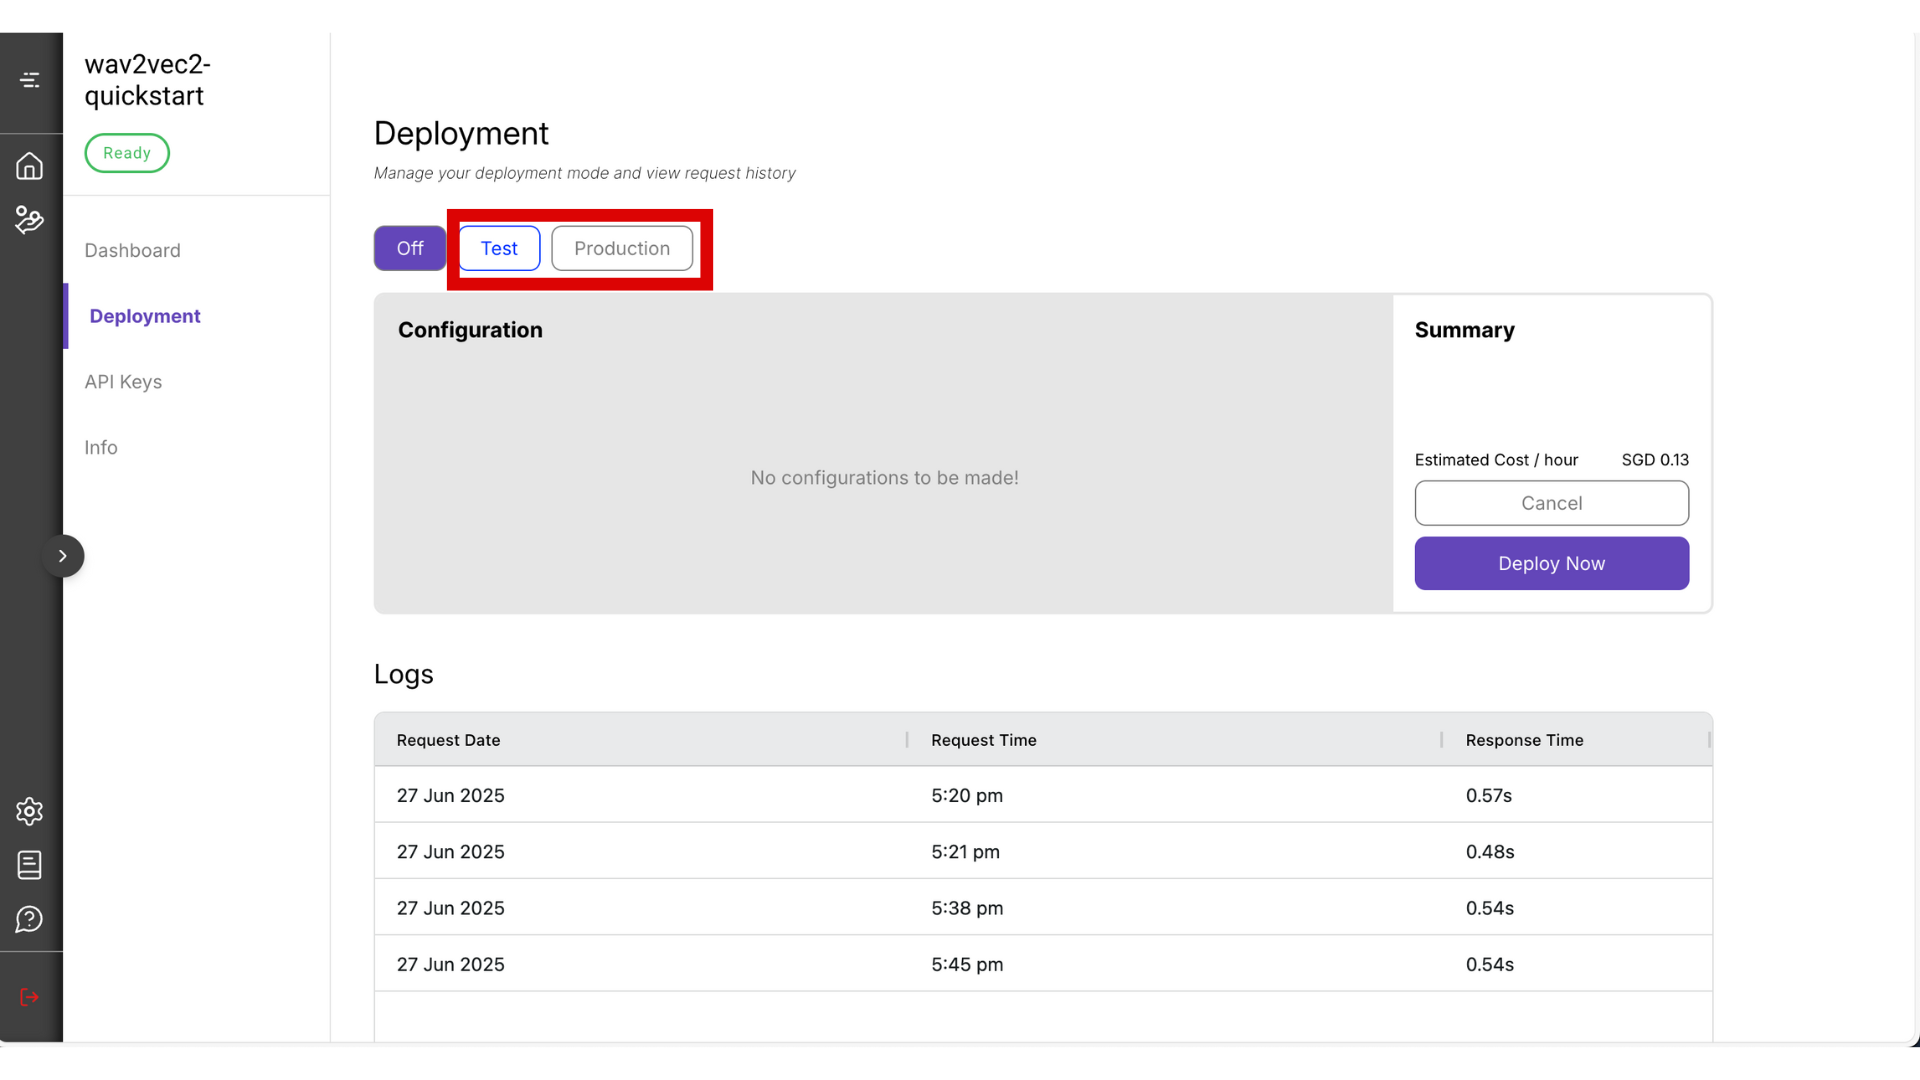Image resolution: width=1920 pixels, height=1080 pixels.
Task: Open the help chat icon
Action: tap(30, 919)
